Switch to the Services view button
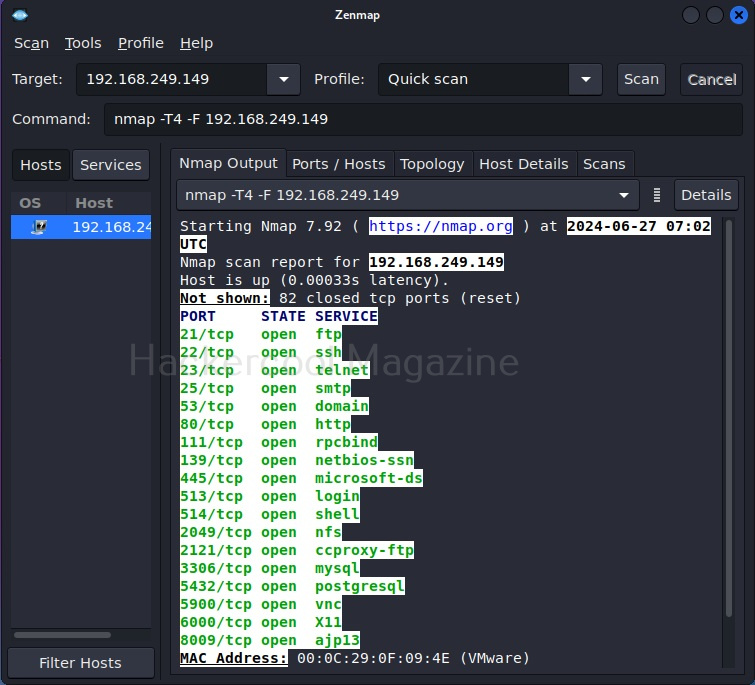Viewport: 755px width, 685px height. 111,165
